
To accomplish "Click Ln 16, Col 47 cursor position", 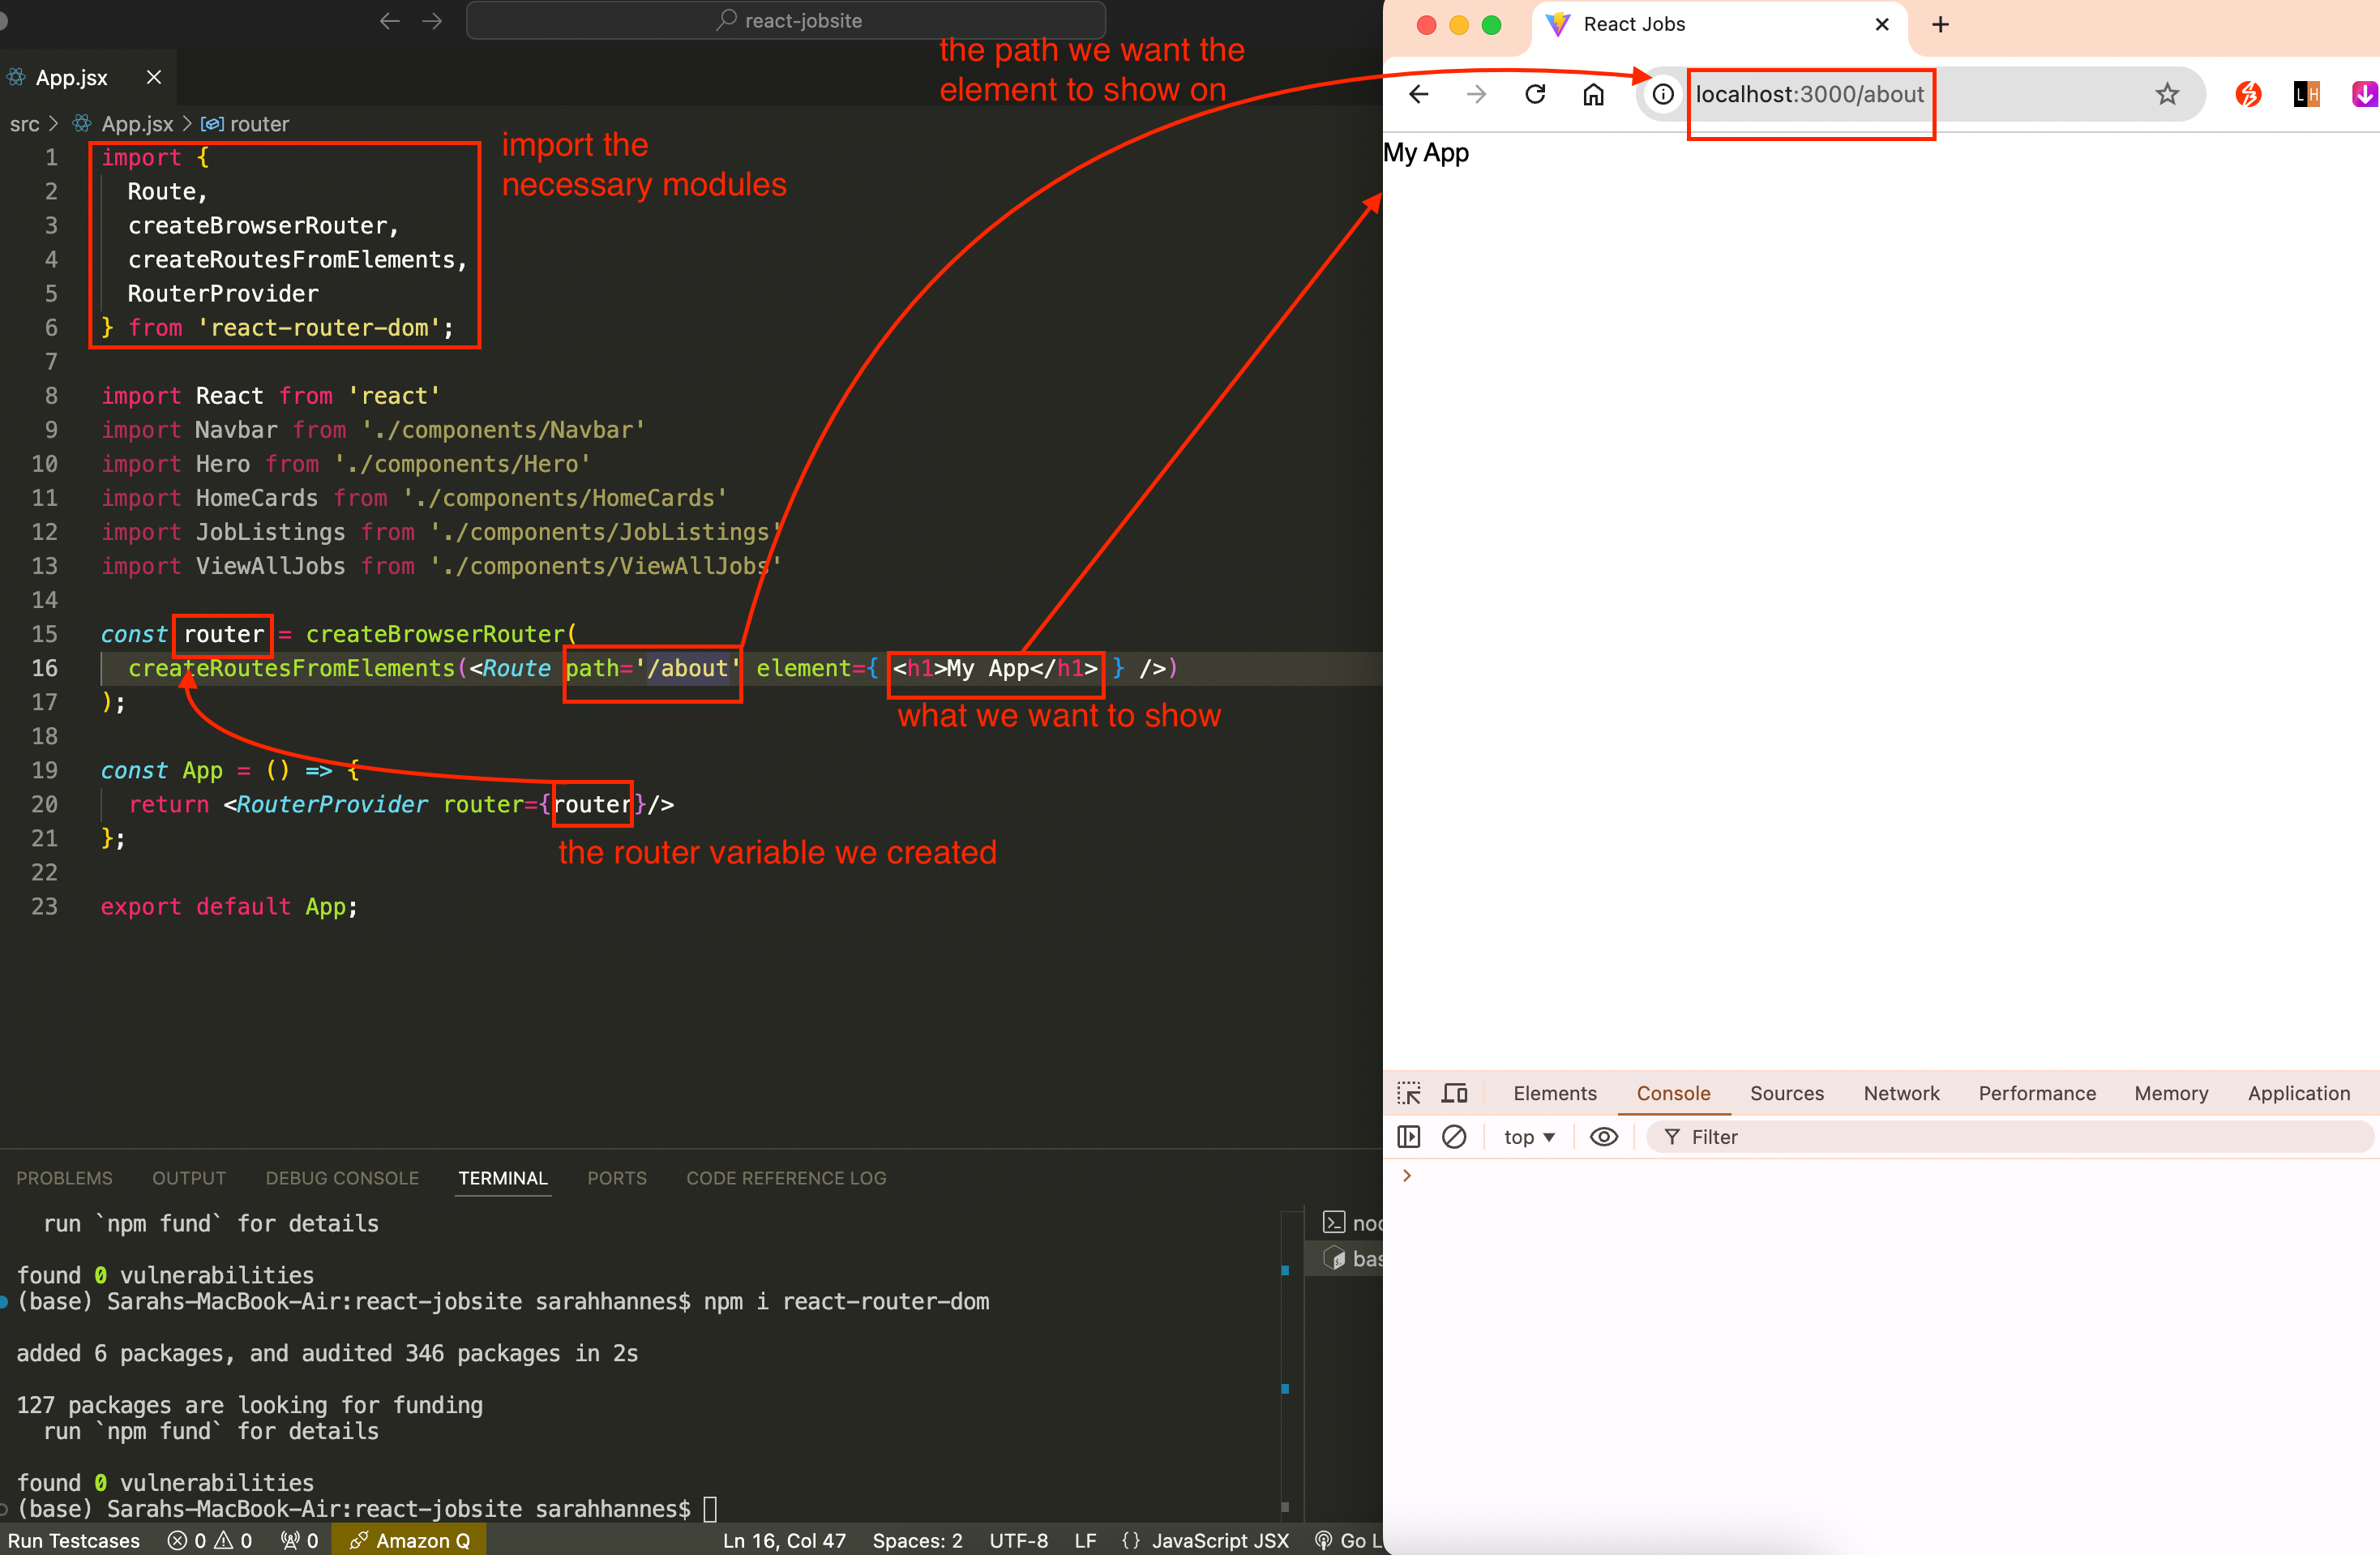I will pos(784,1540).
